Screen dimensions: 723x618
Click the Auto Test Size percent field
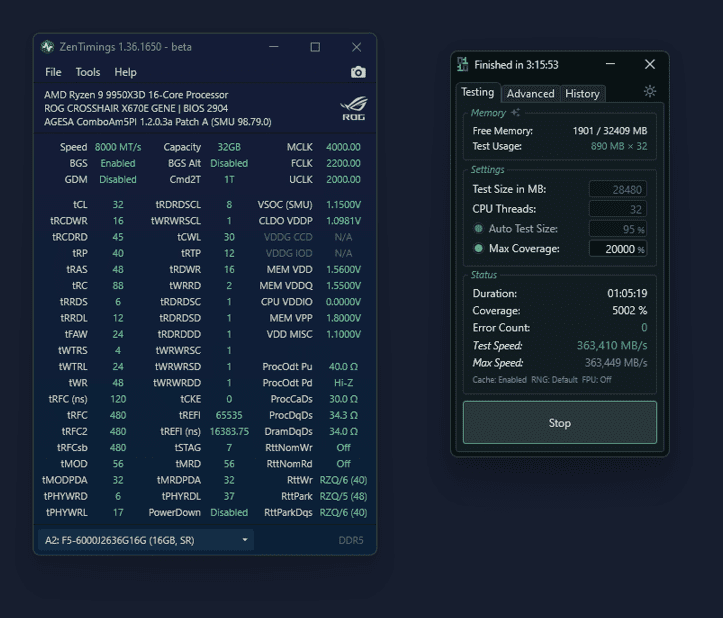[x=617, y=229]
